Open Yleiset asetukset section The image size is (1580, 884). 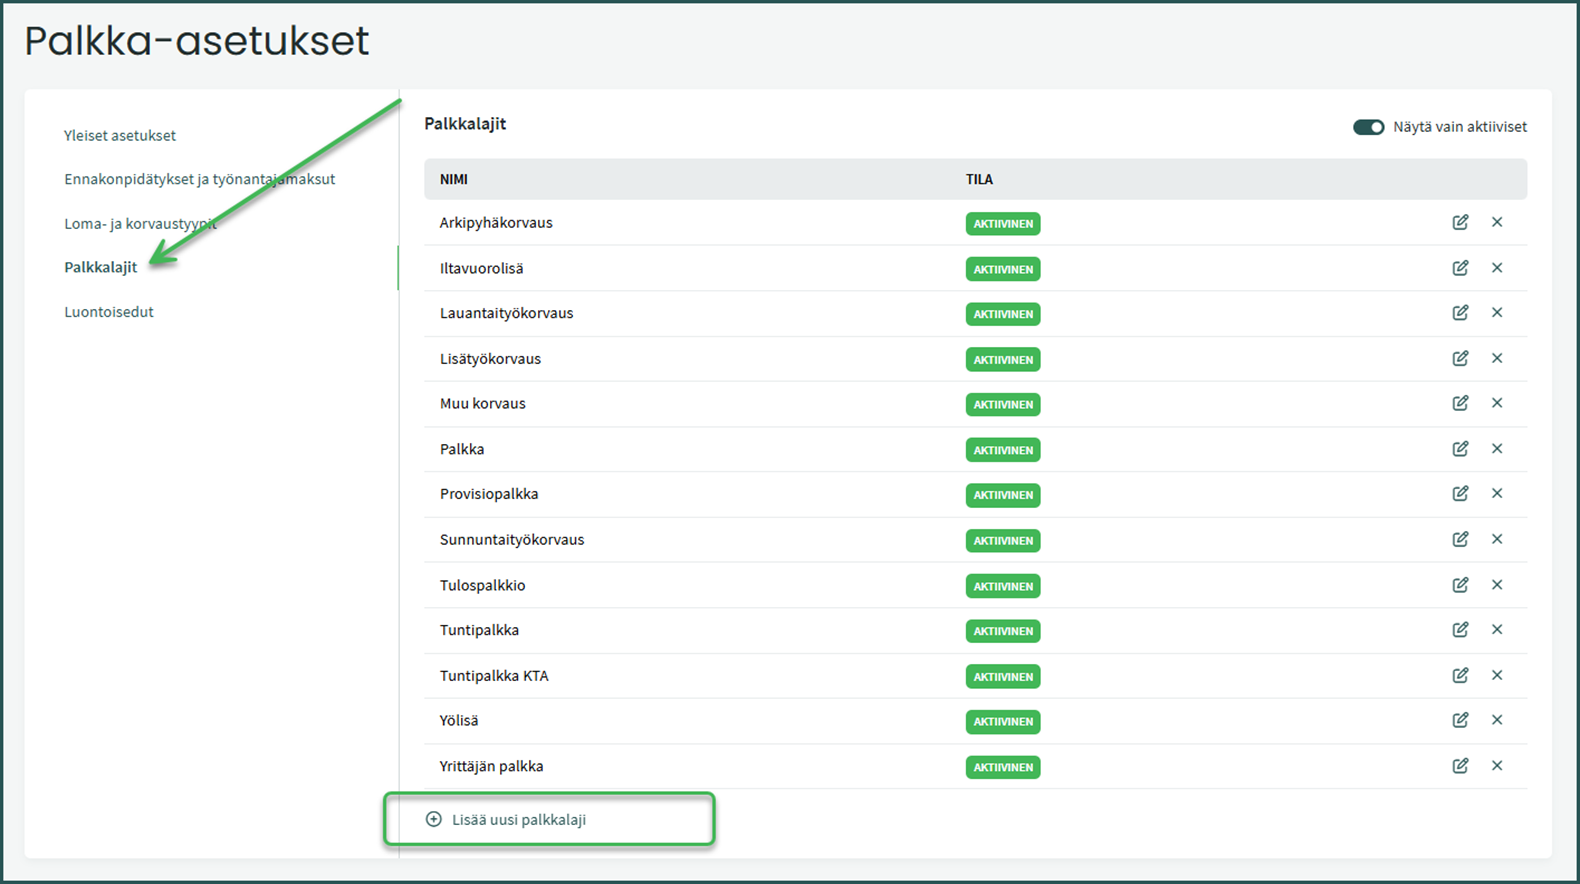120,135
